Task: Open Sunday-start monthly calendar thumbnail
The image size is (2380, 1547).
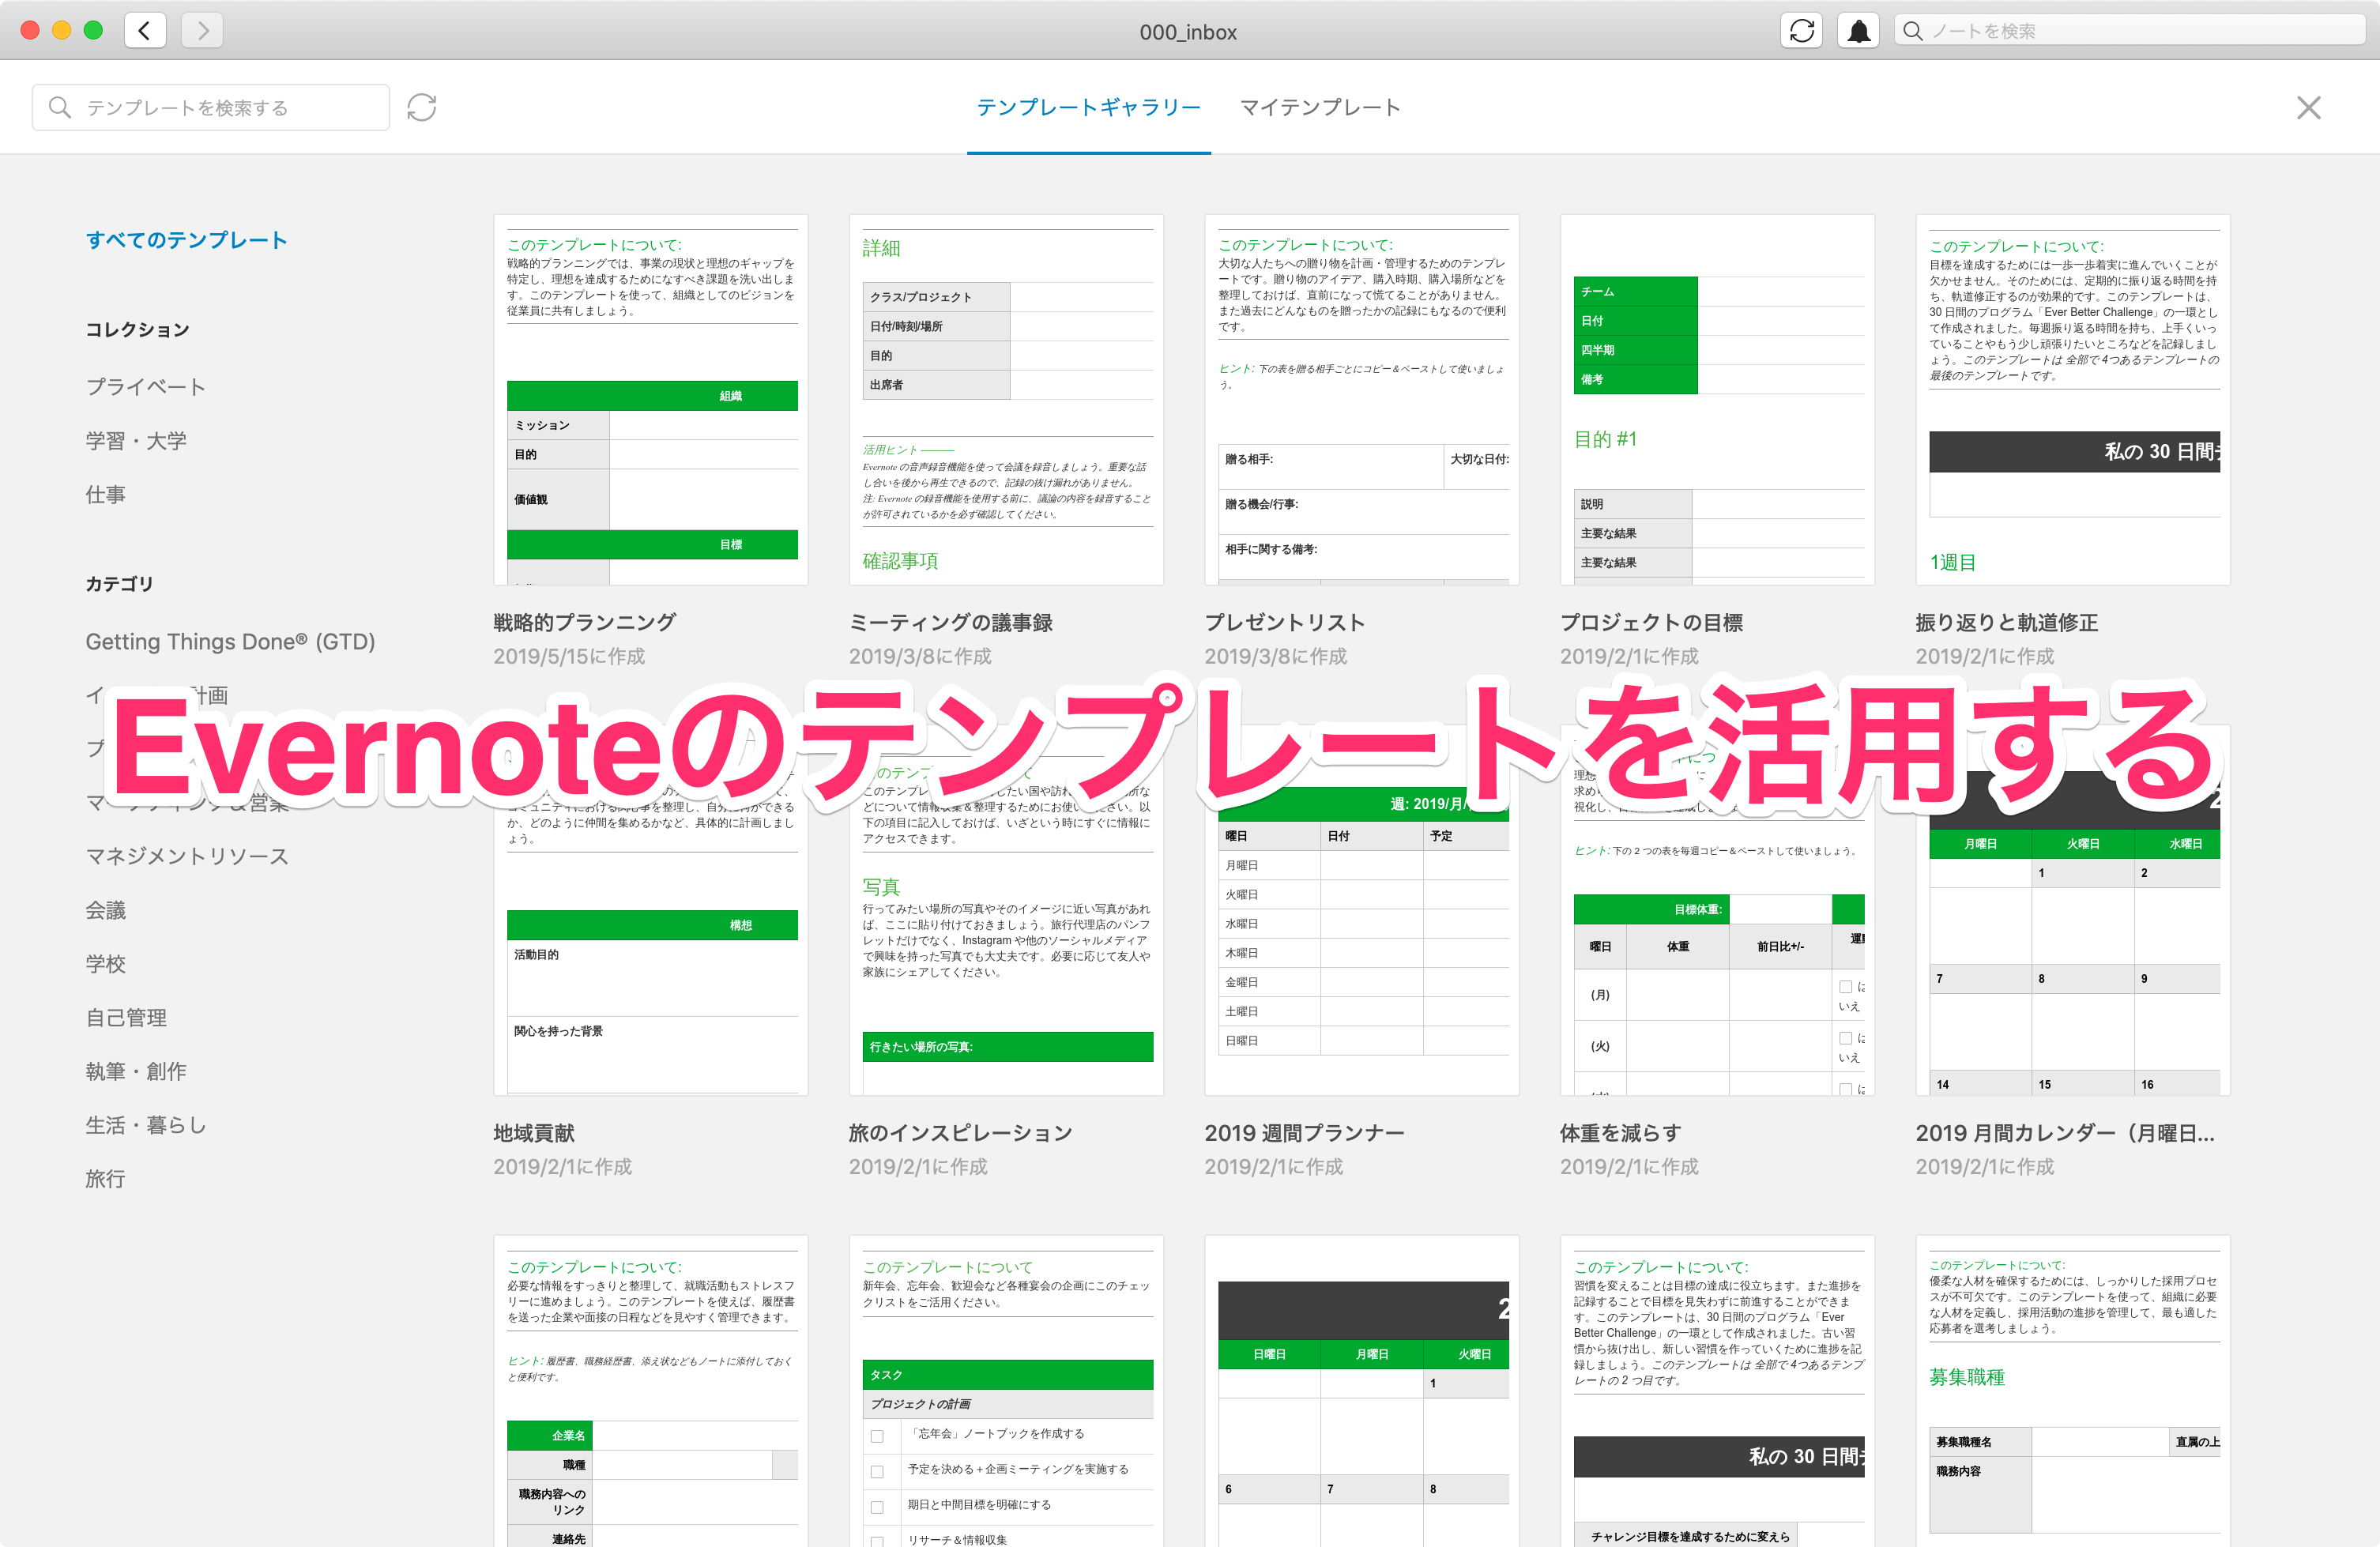Action: pos(1362,1391)
